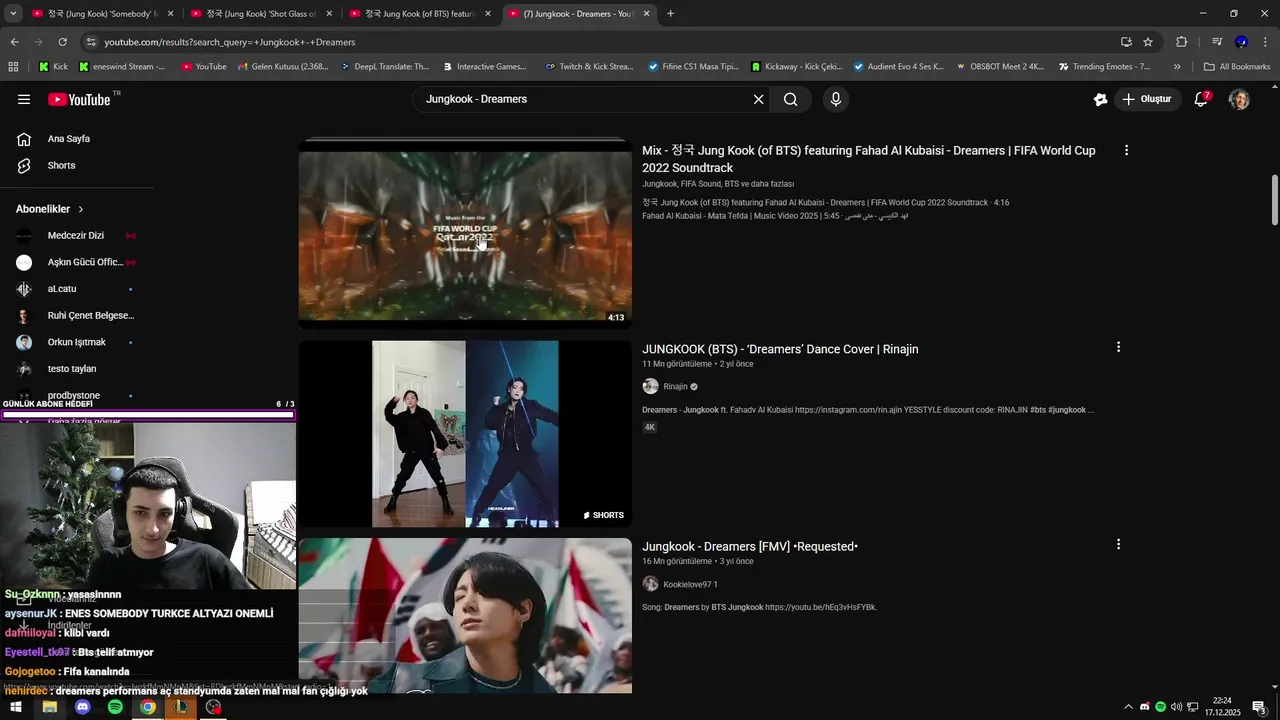The image size is (1280, 720).
Task: Close the 'Somebody' Jung Kook tab
Action: [x=170, y=14]
